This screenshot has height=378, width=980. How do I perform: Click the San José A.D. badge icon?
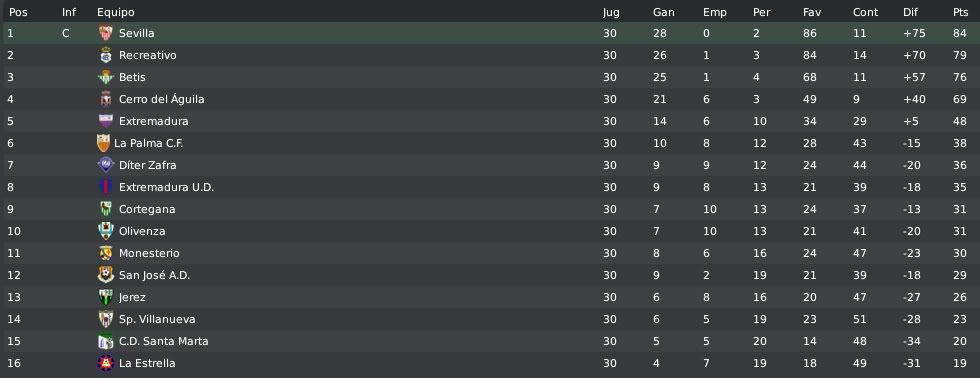pyautogui.click(x=106, y=275)
